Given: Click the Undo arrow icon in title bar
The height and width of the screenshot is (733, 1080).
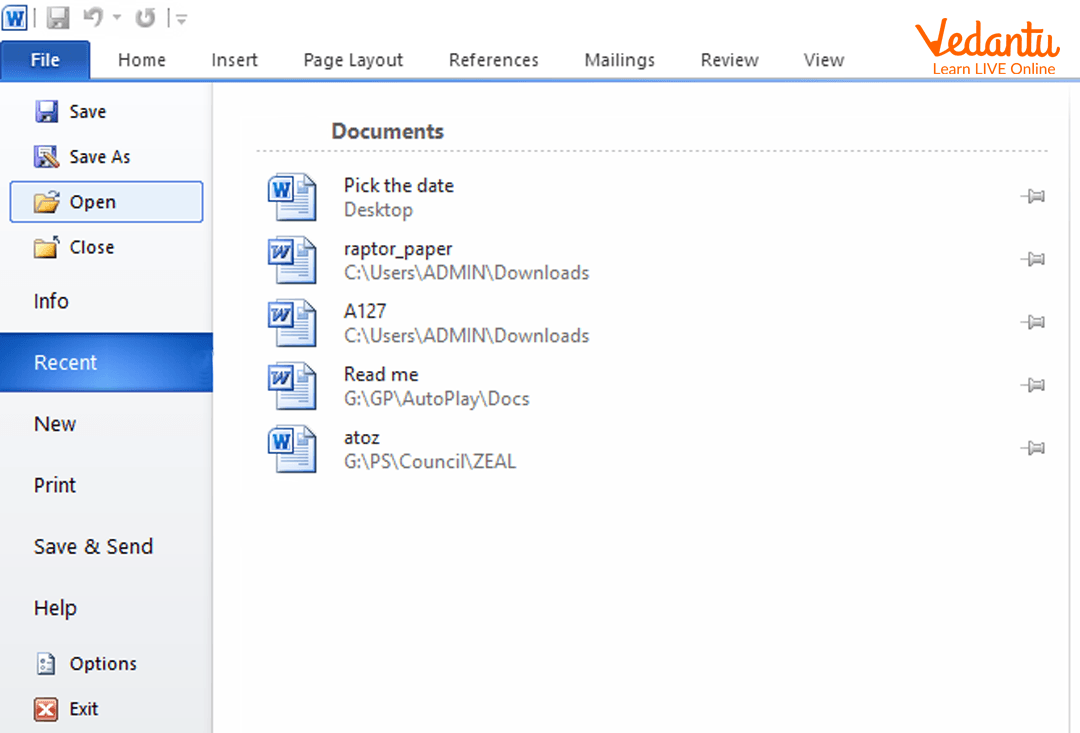Looking at the screenshot, I should (x=93, y=18).
